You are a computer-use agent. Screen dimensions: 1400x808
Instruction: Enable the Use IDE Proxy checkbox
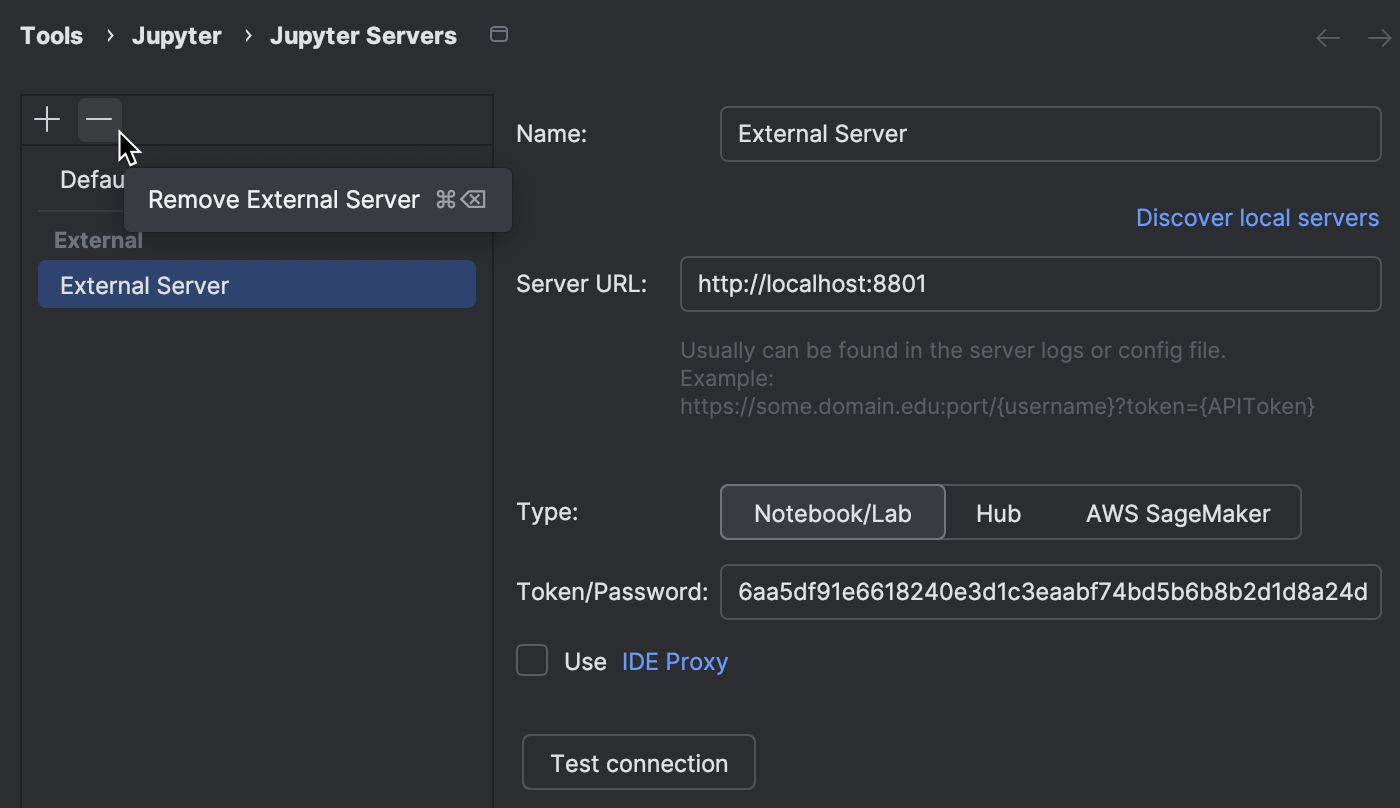(x=532, y=661)
